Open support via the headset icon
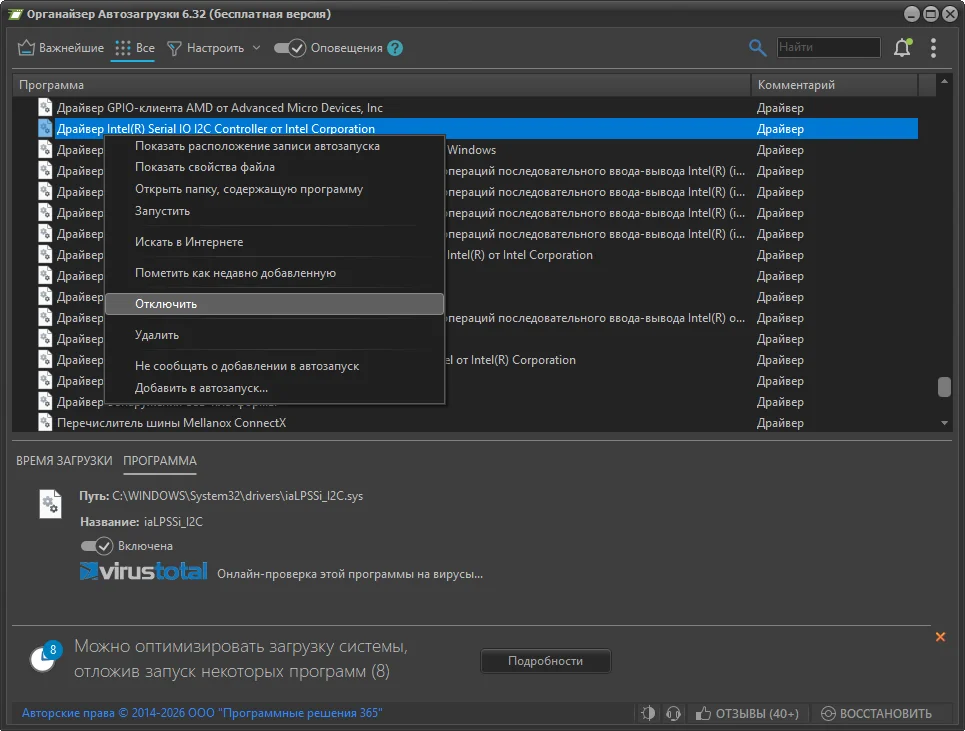Viewport: 965px width, 731px height. coord(673,713)
